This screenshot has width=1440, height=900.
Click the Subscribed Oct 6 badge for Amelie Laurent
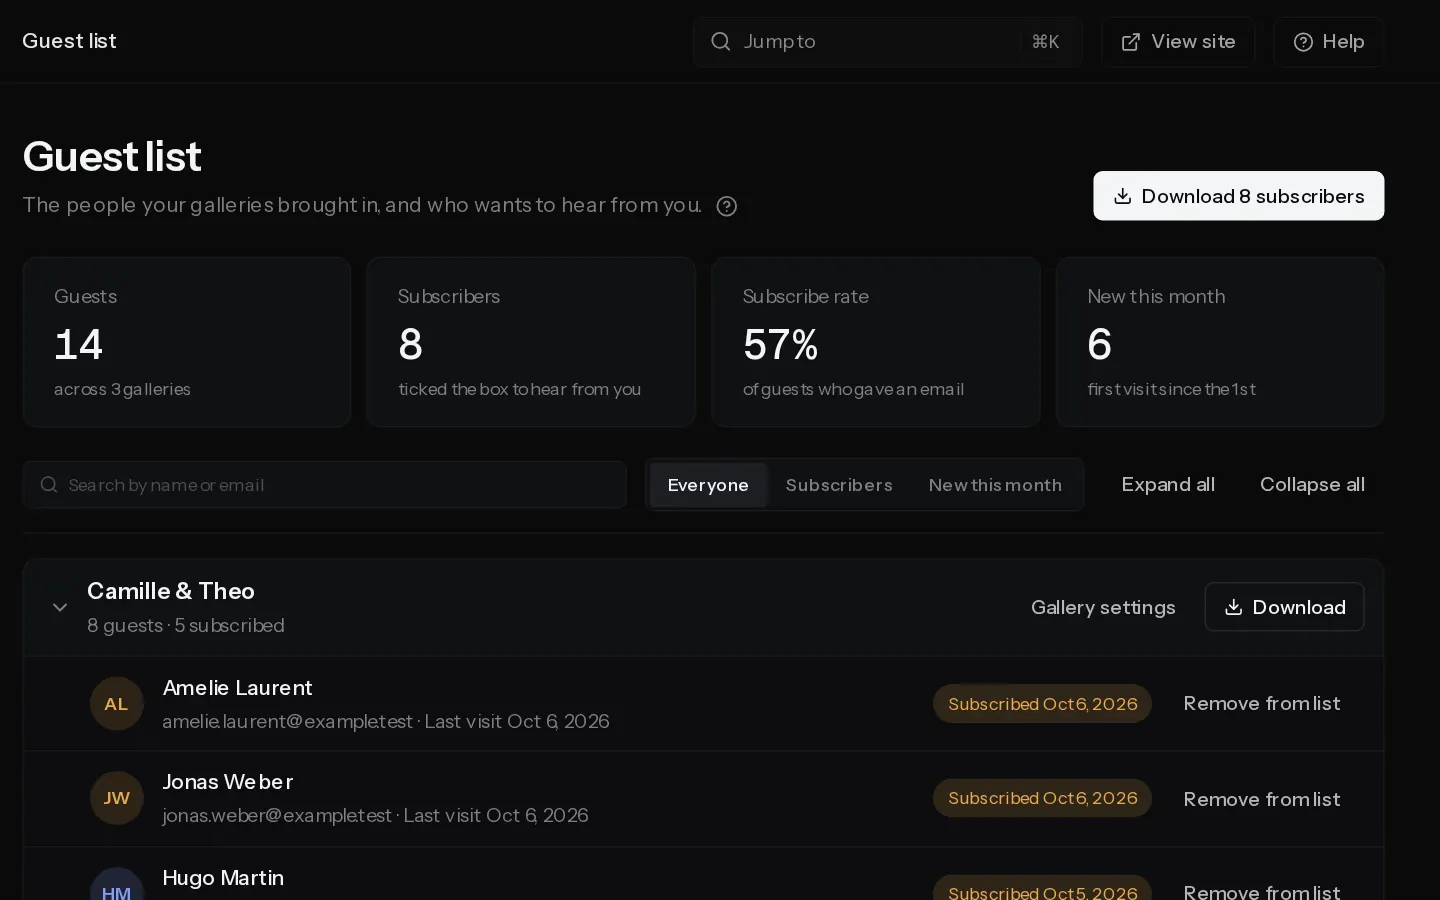pyautogui.click(x=1042, y=704)
